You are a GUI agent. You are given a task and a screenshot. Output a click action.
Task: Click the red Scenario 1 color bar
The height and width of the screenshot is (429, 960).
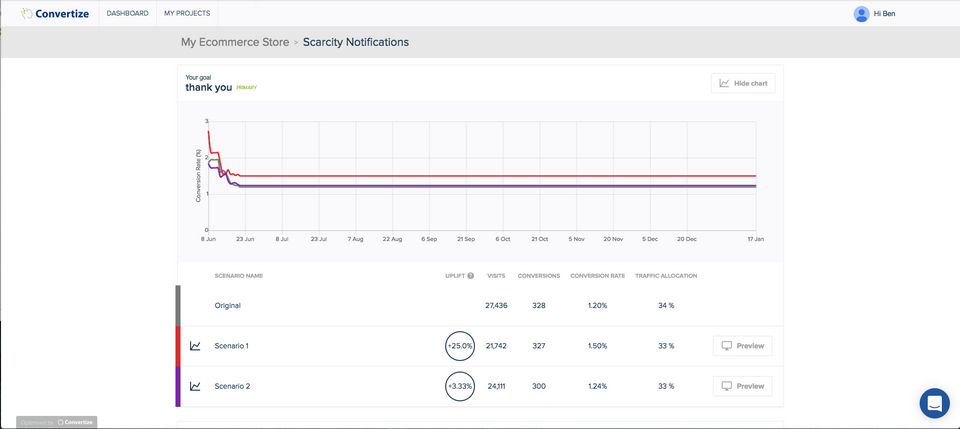(x=178, y=346)
